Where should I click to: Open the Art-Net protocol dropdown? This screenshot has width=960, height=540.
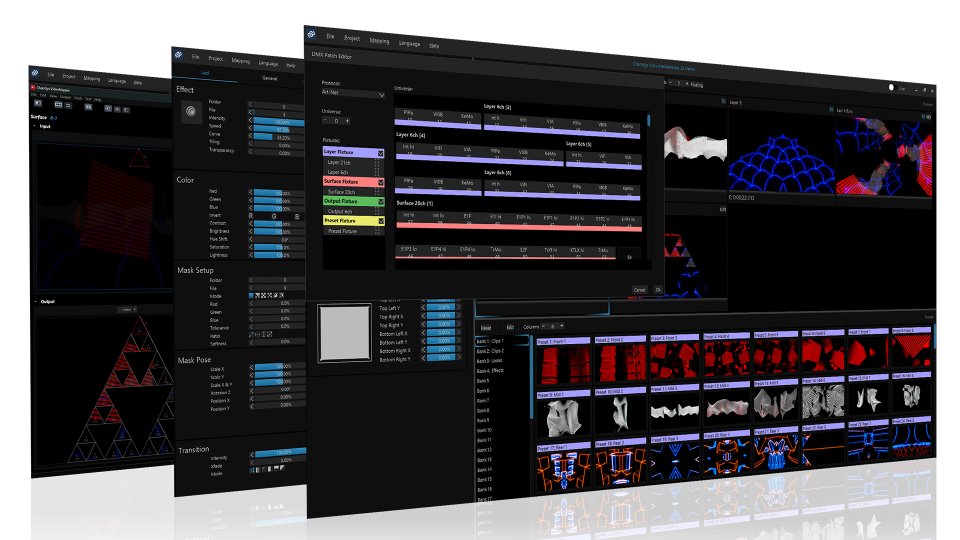click(x=353, y=94)
